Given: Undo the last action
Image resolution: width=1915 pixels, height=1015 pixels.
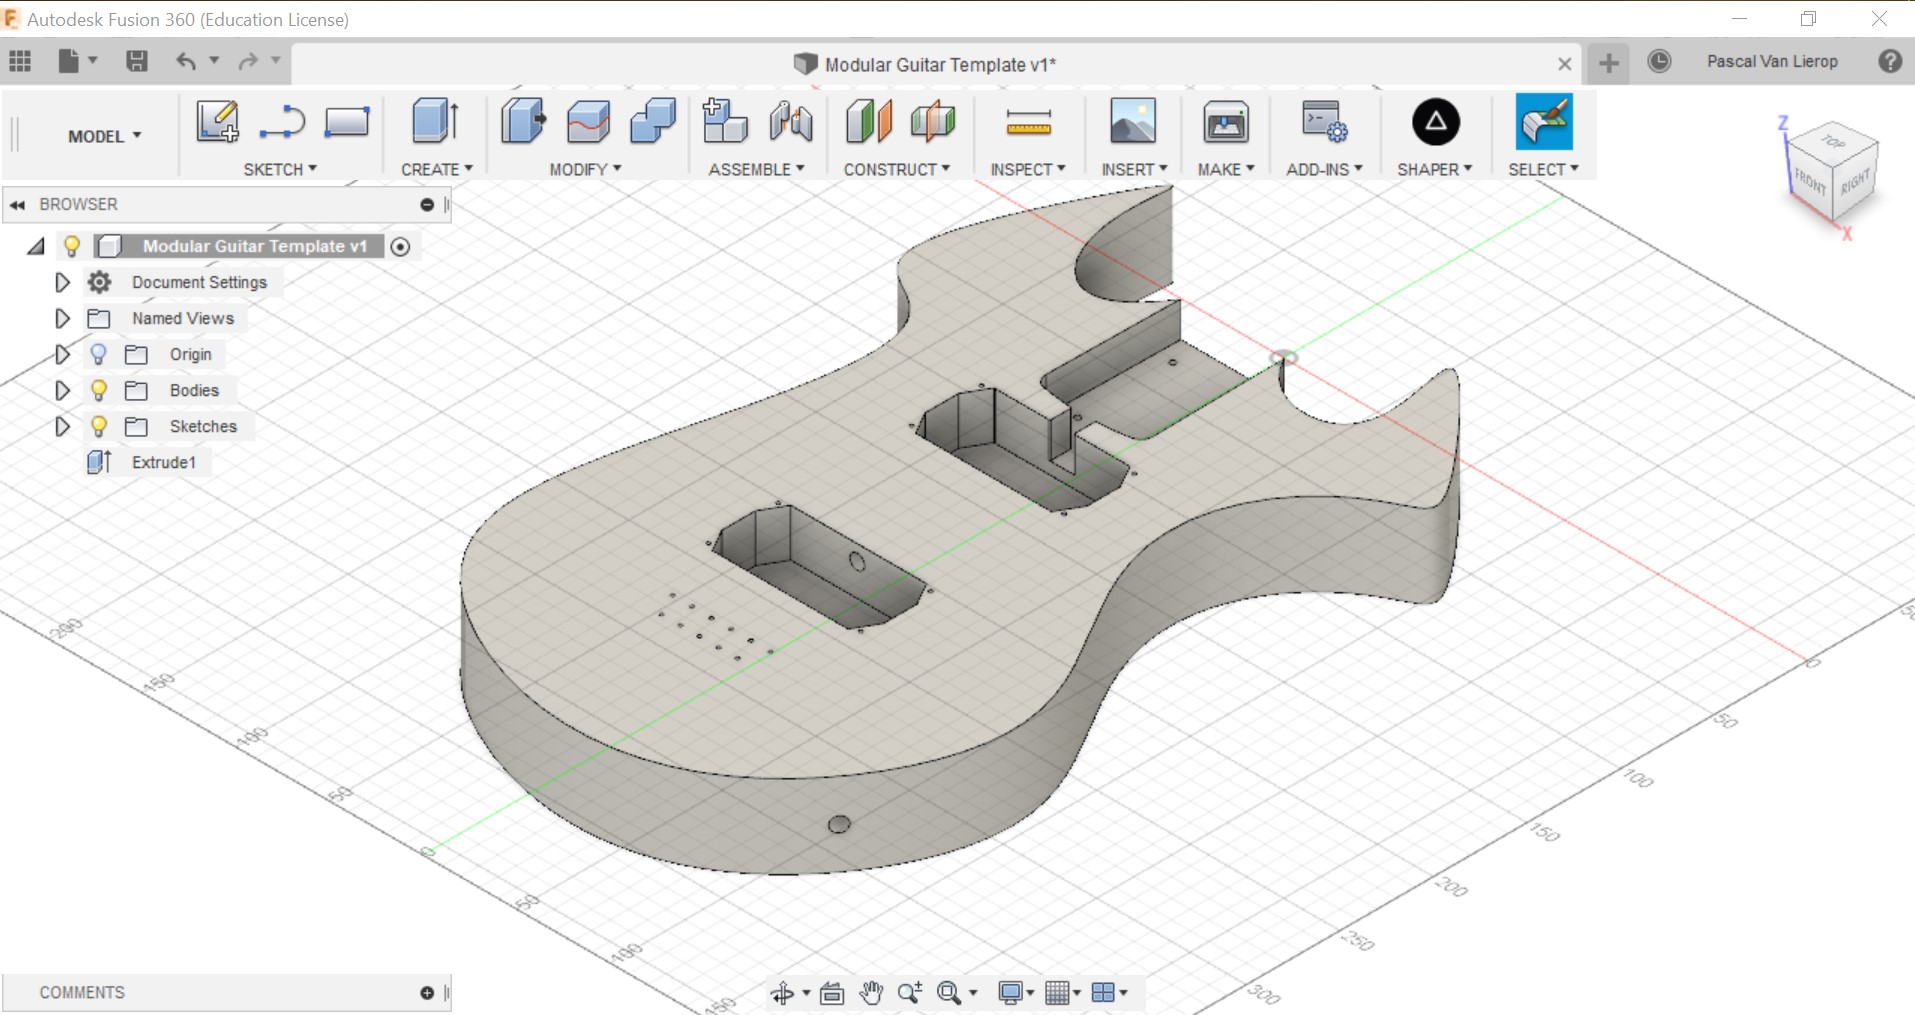Looking at the screenshot, I should click(x=186, y=62).
